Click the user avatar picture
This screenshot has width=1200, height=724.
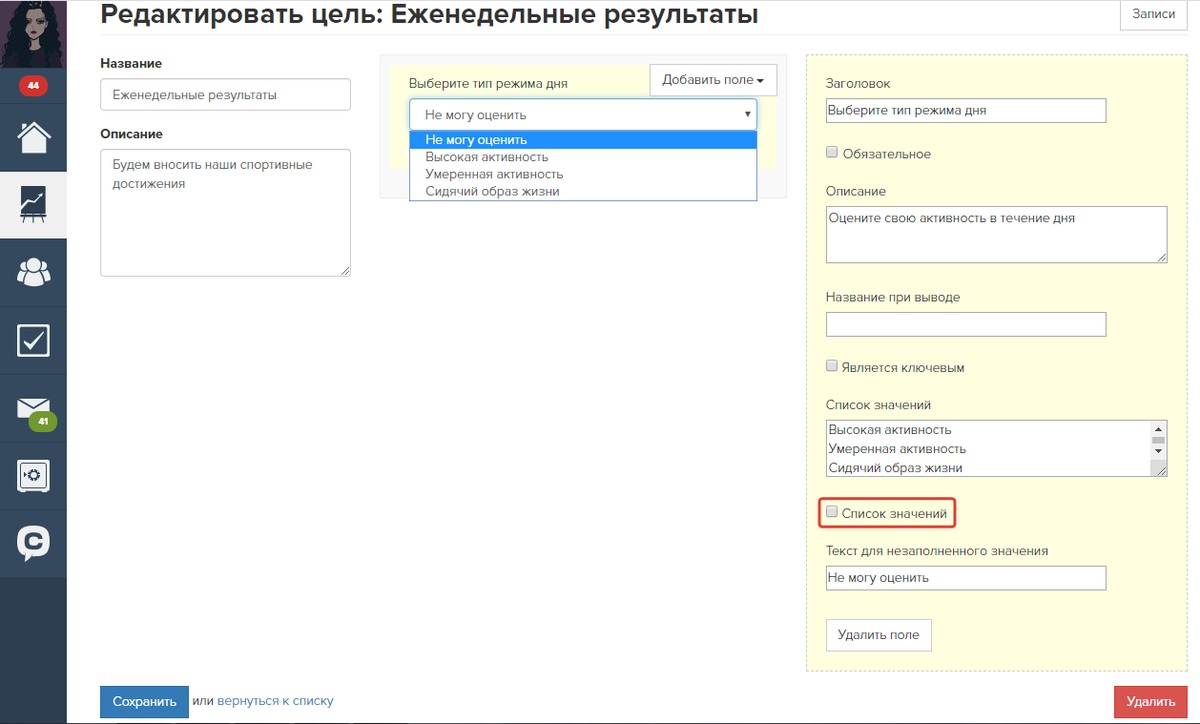[33, 32]
